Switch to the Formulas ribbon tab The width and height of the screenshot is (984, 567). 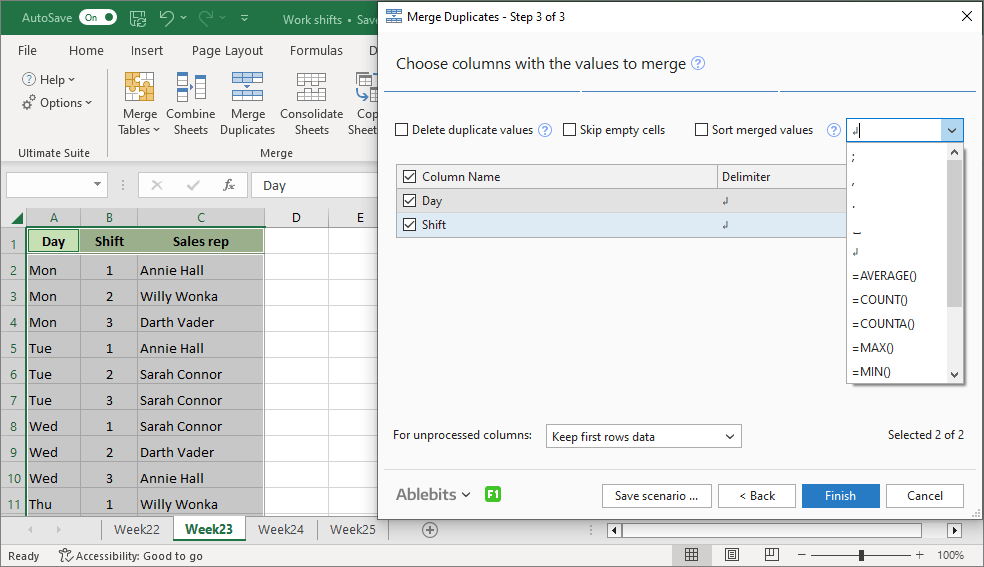[316, 51]
